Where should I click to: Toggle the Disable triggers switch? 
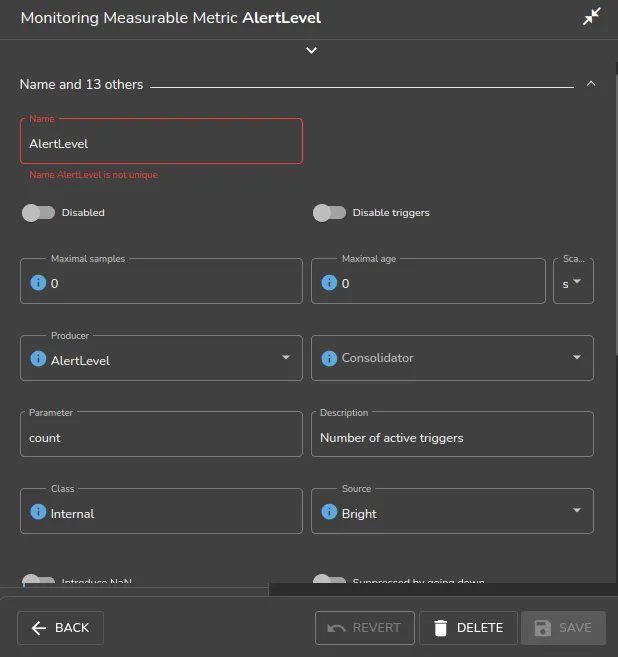(x=329, y=213)
